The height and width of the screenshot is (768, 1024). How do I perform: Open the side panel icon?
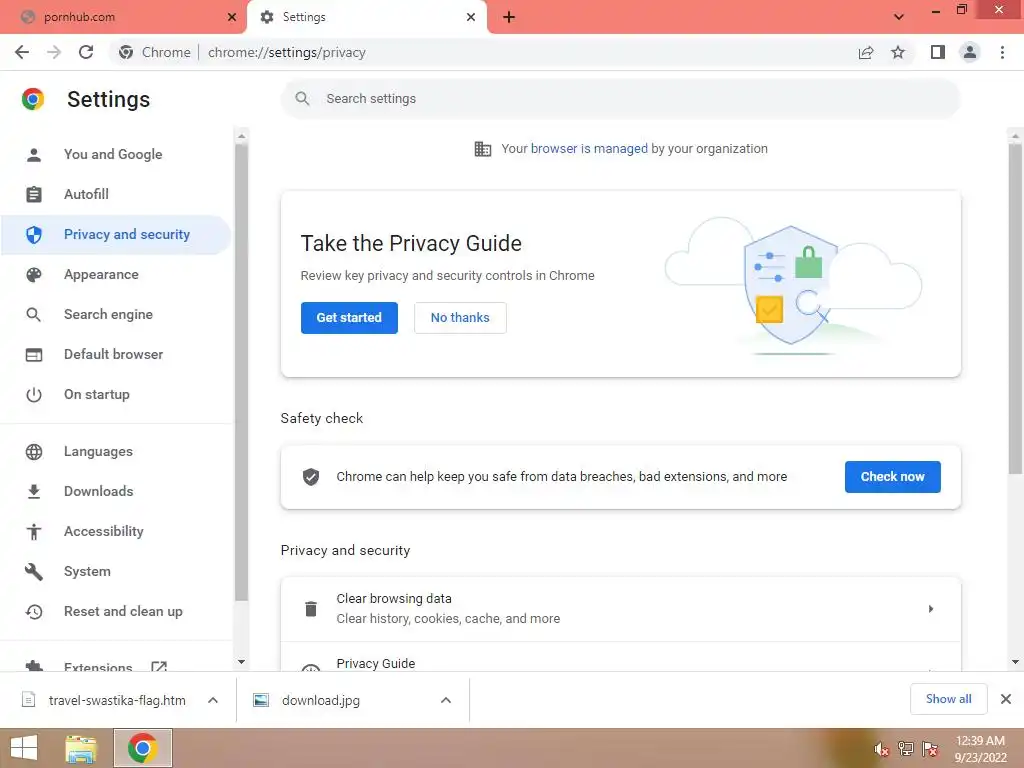tap(938, 52)
